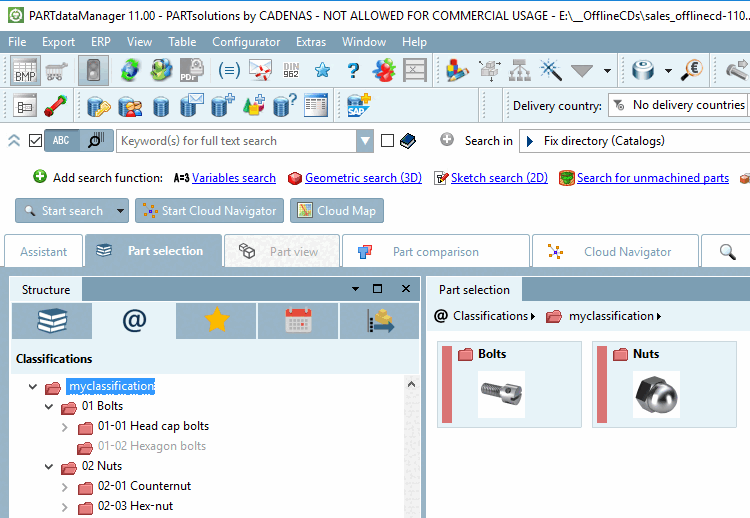Select the calendar history tab in Structure

[298, 320]
